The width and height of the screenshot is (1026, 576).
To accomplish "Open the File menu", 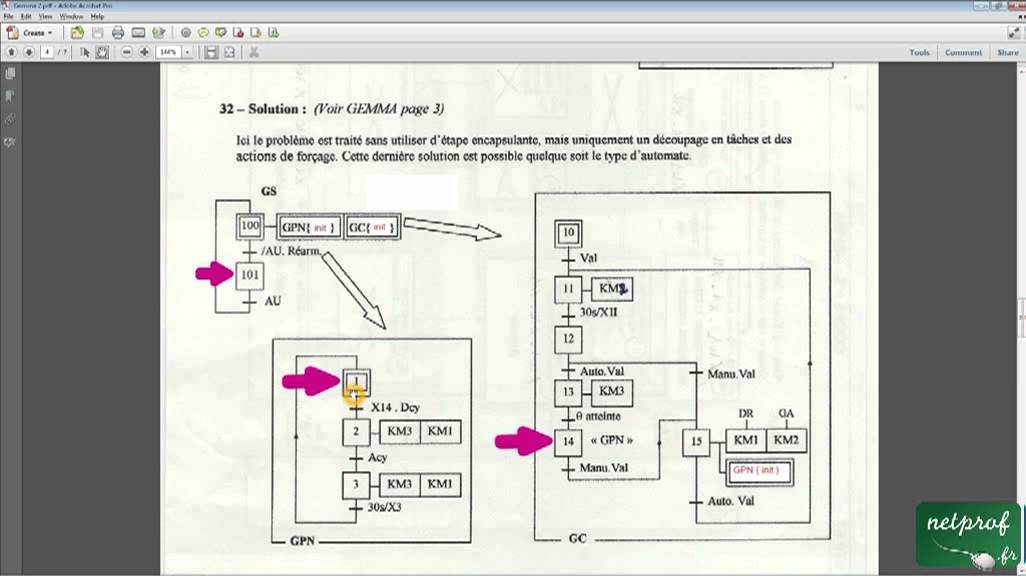I will (x=9, y=16).
